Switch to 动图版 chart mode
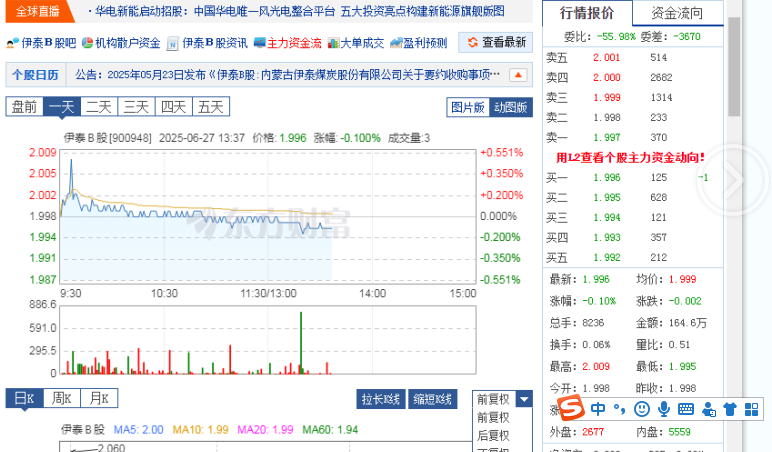The image size is (772, 452). point(511,107)
